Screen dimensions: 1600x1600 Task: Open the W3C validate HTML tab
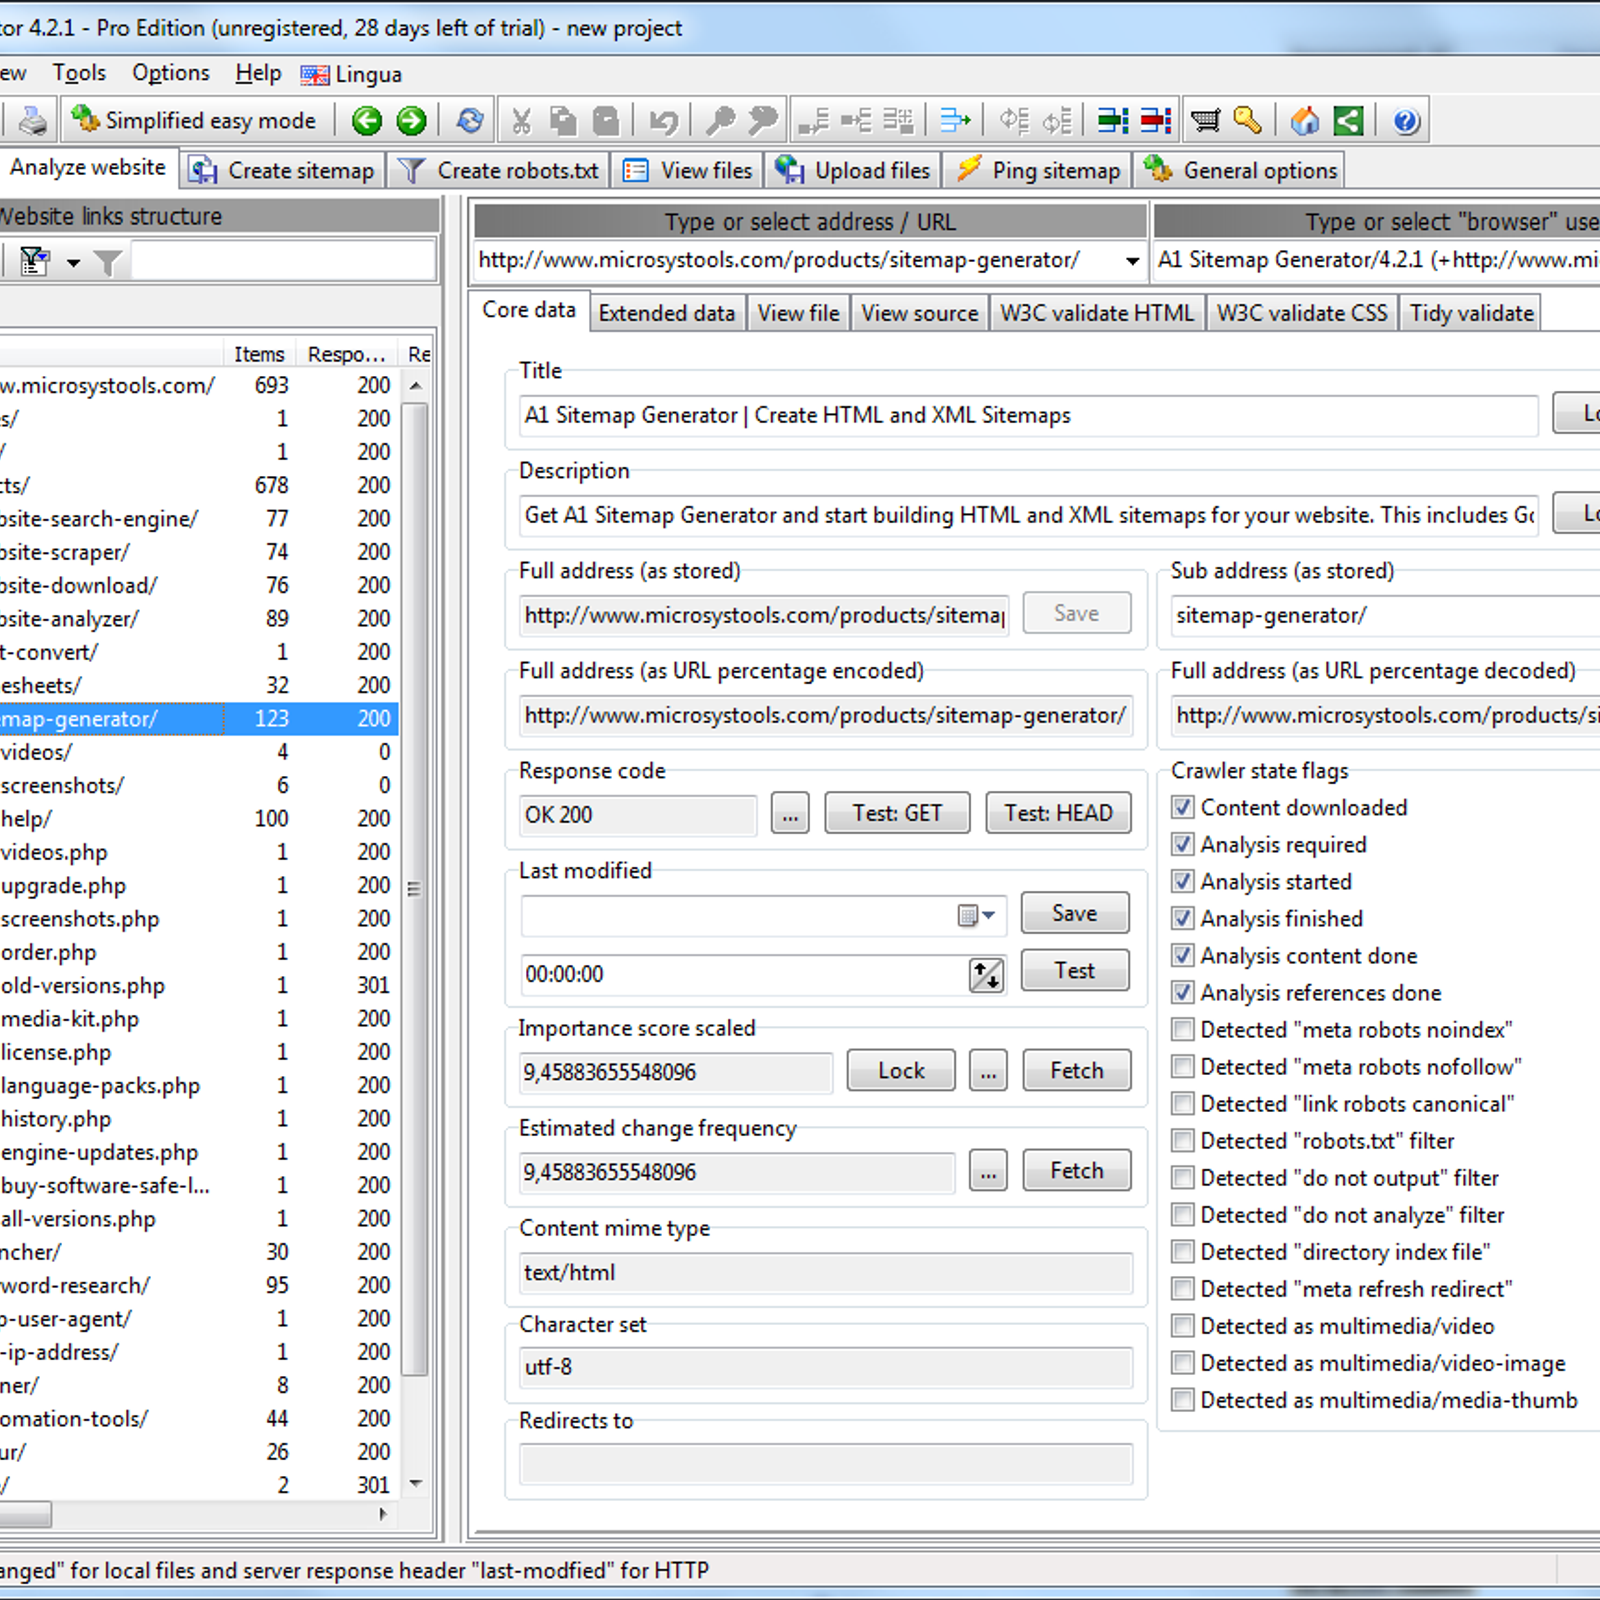1097,314
